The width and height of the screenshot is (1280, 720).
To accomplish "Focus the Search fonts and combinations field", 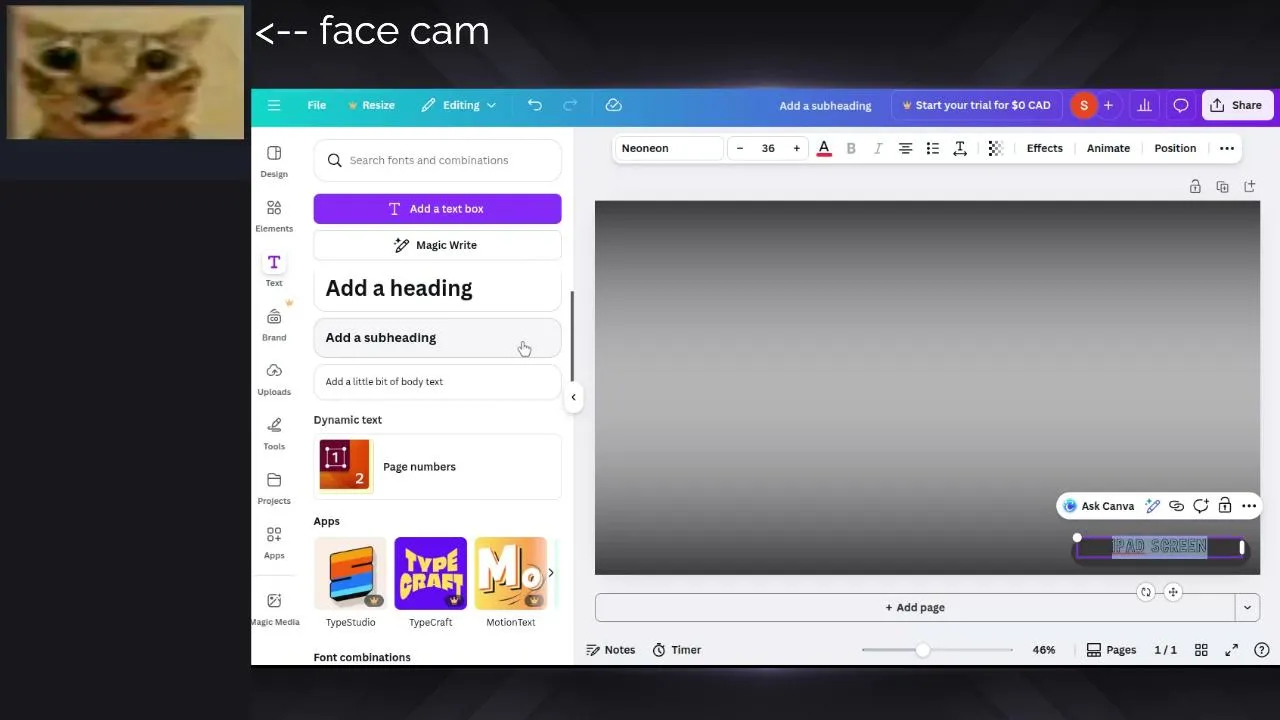I will tap(437, 160).
